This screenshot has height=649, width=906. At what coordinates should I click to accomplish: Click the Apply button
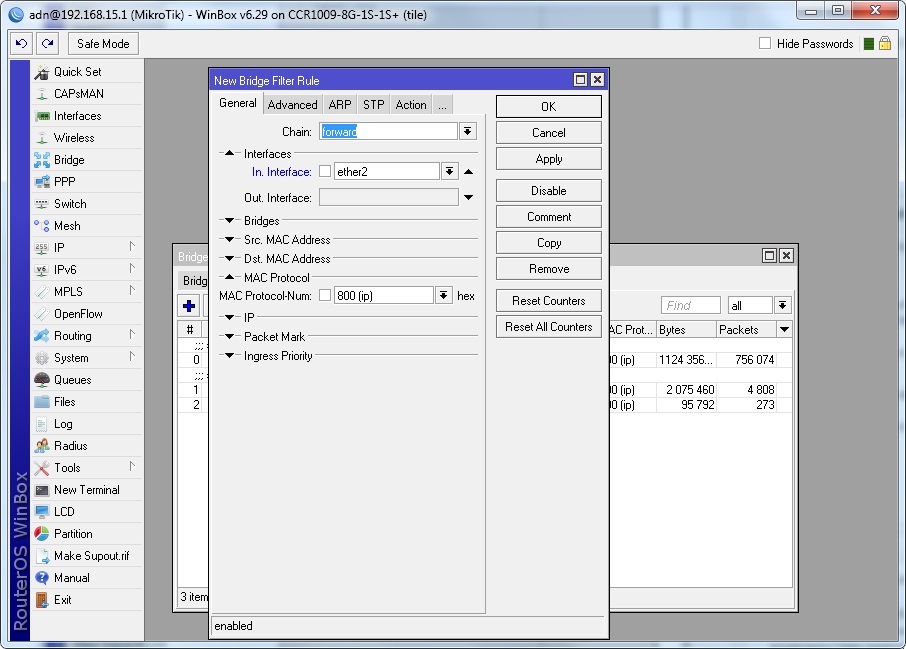point(548,159)
